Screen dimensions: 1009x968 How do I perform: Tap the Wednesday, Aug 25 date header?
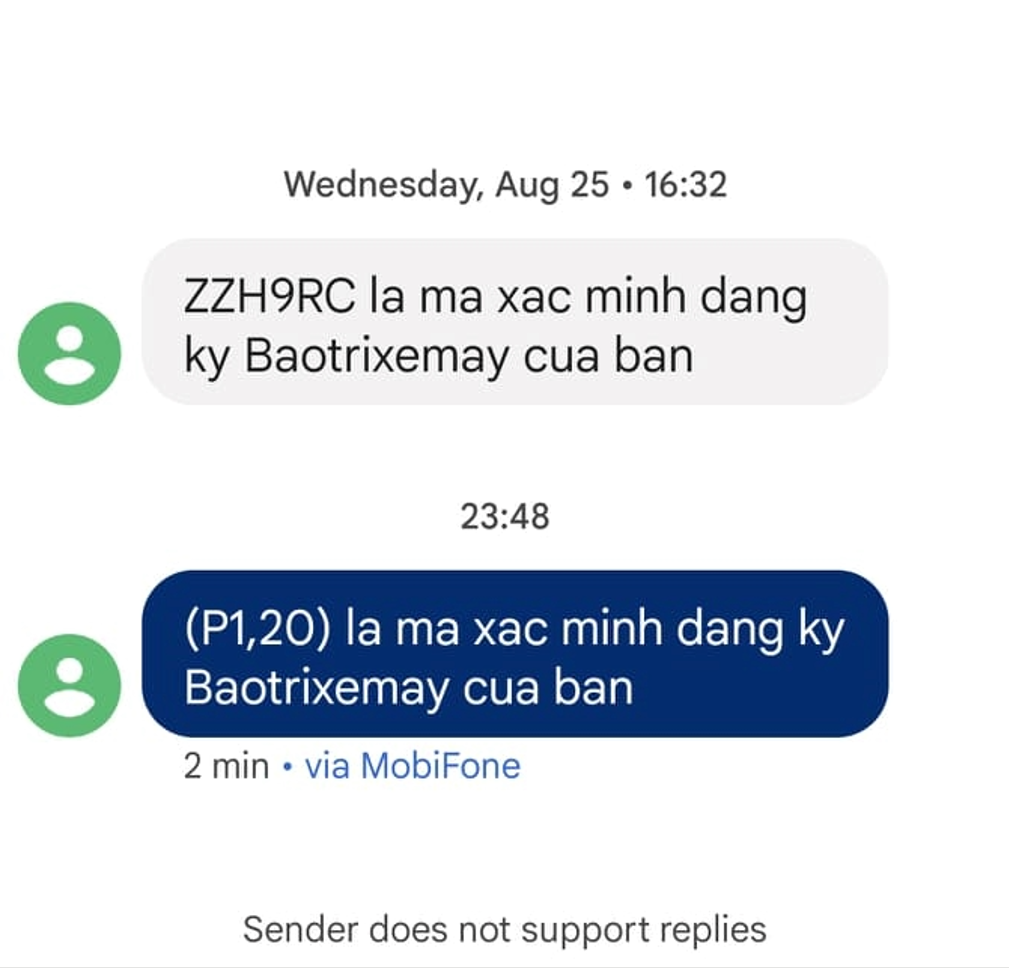447,185
